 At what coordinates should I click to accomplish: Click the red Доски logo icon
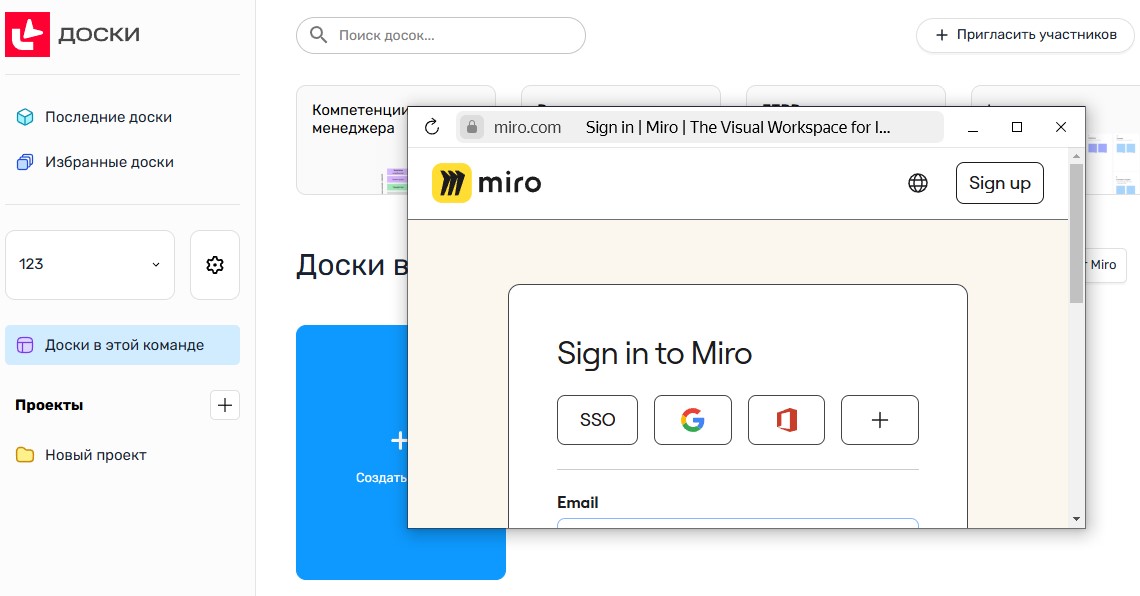[x=28, y=34]
